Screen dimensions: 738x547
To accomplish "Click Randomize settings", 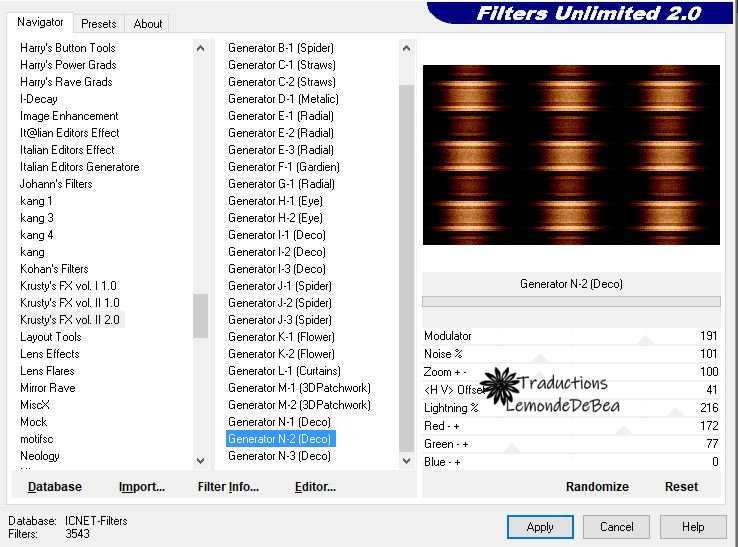I will (x=597, y=487).
